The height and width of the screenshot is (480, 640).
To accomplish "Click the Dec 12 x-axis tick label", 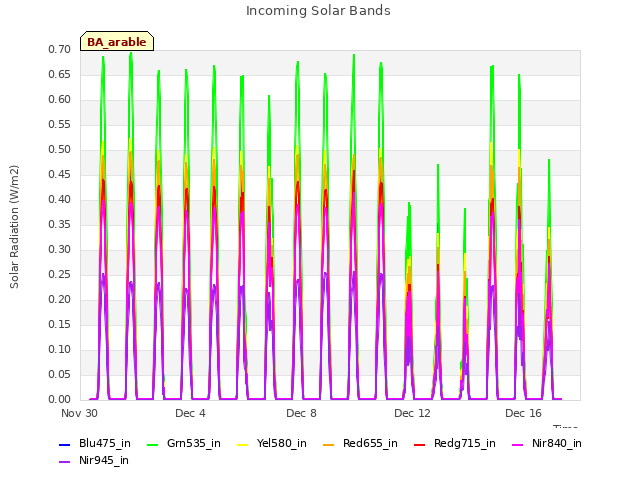I will pos(412,413).
